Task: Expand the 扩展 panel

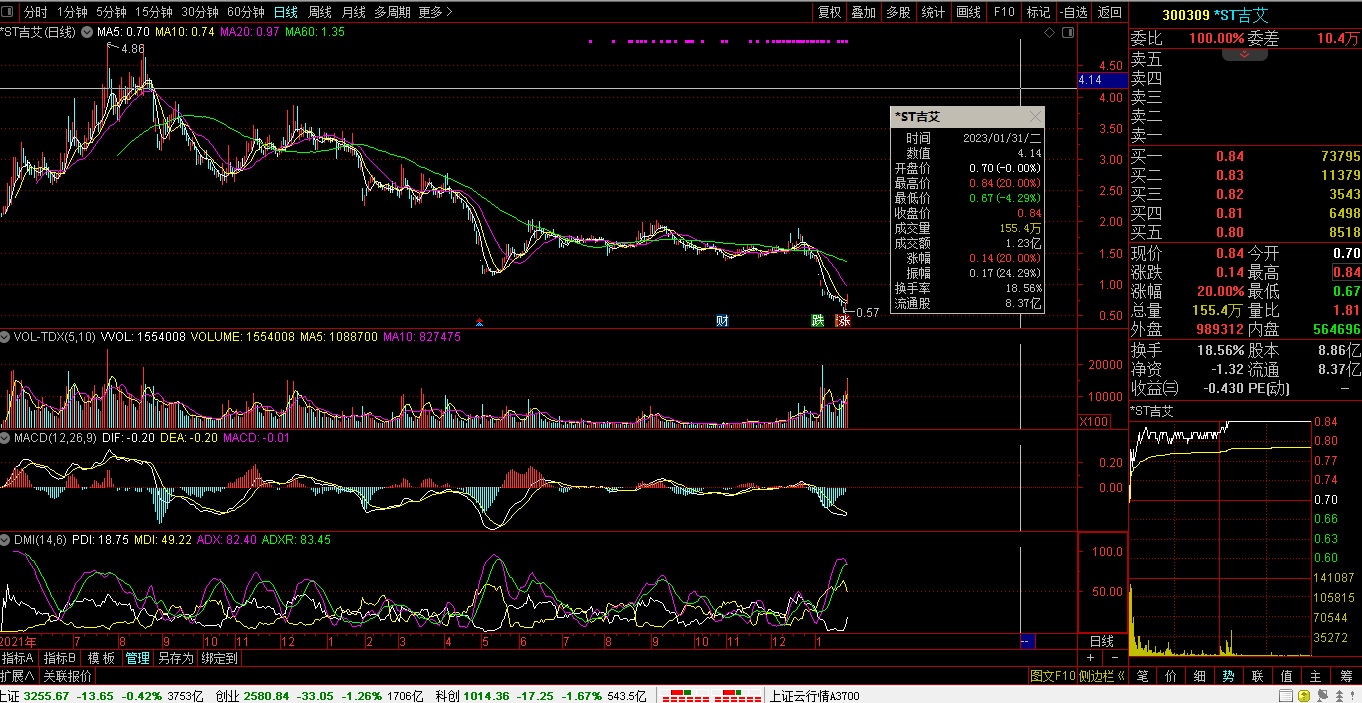Action: click(18, 676)
